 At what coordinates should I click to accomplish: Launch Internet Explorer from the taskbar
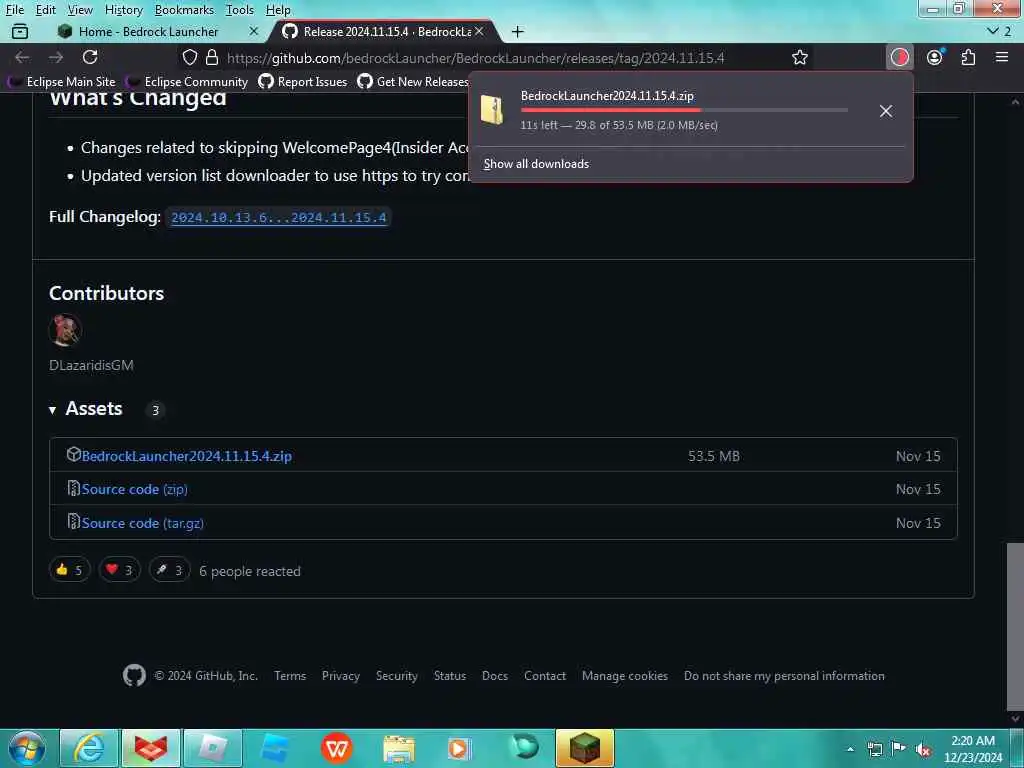point(89,748)
